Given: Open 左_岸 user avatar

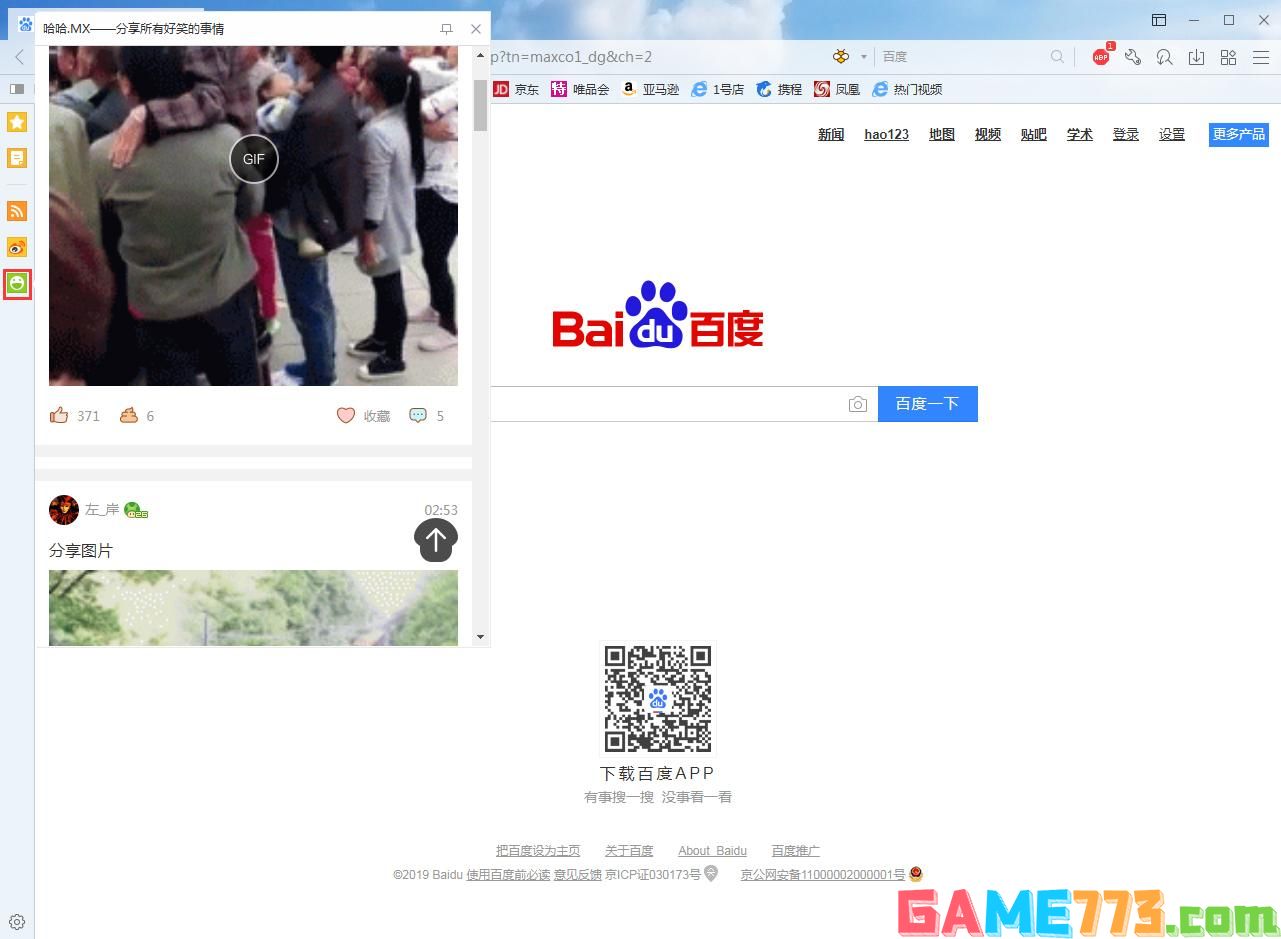Looking at the screenshot, I should 64,510.
